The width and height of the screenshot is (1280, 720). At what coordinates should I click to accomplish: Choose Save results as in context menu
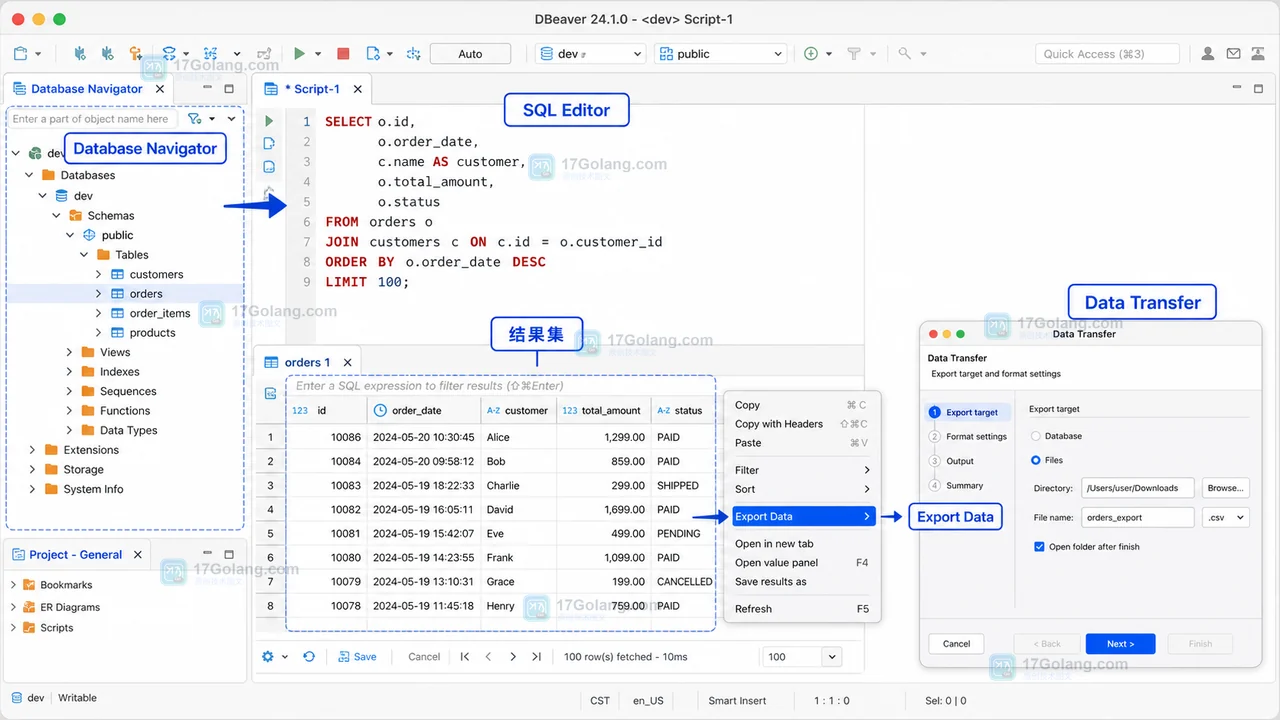point(802,581)
